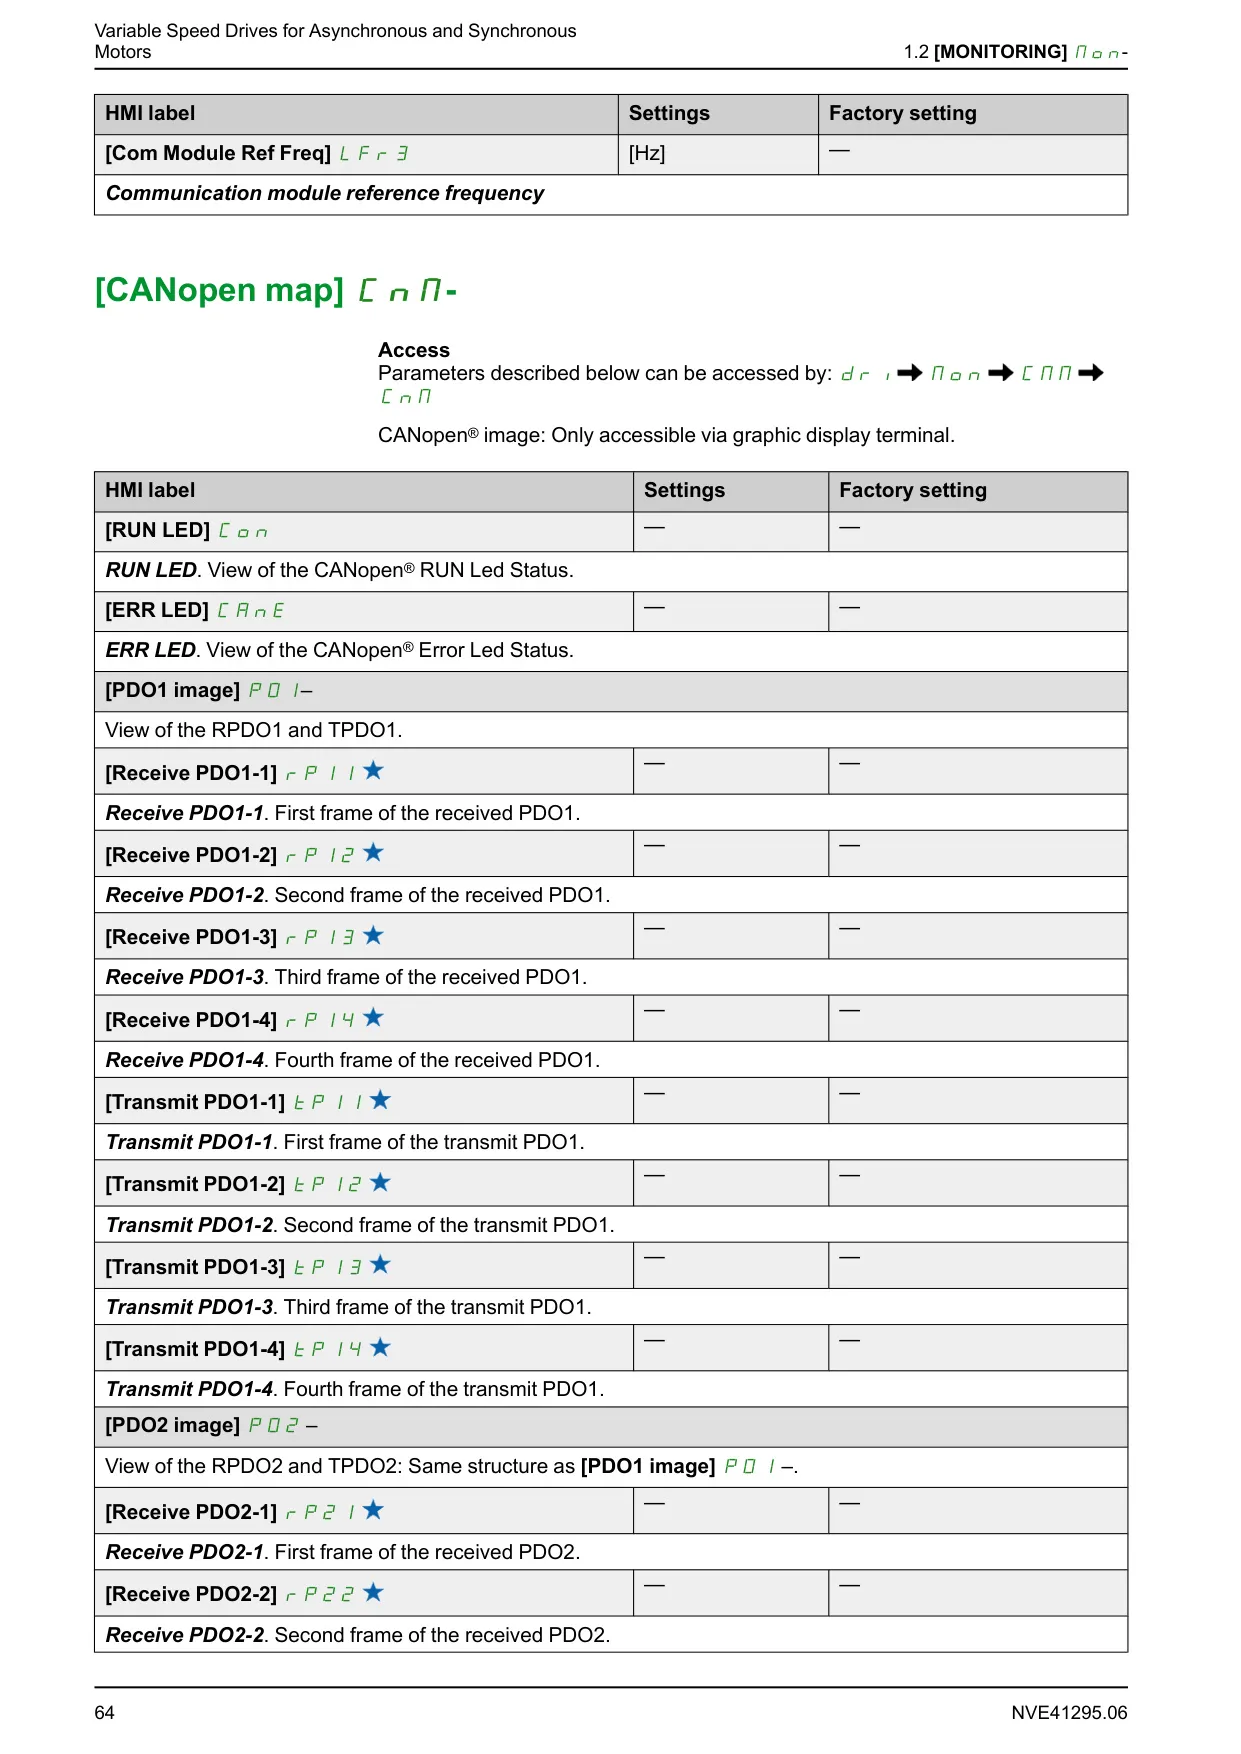Click the first arrow in the access path
The width and height of the screenshot is (1241, 1754).
910,373
